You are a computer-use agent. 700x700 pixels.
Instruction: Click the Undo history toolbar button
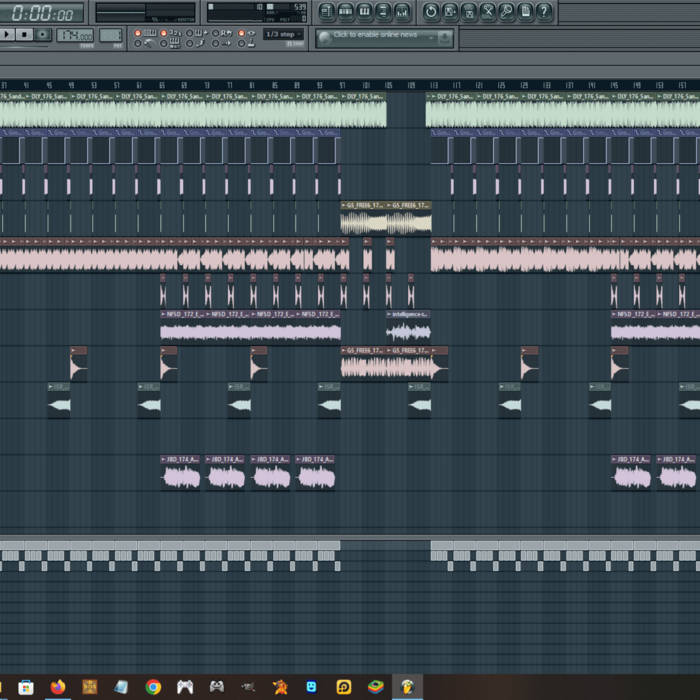(431, 12)
